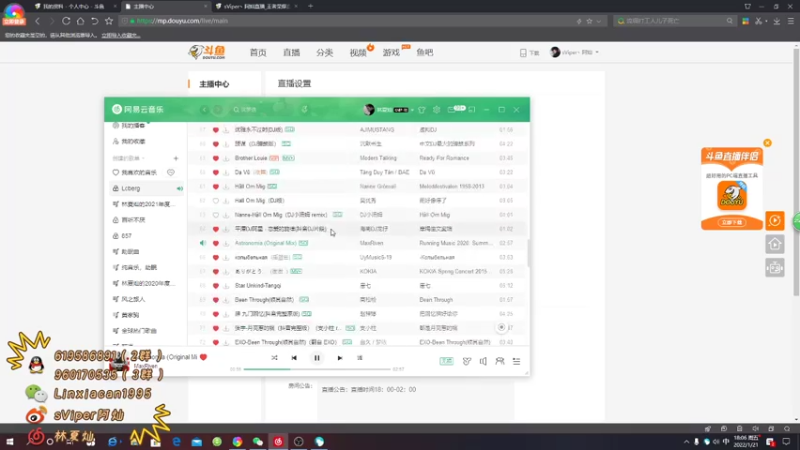800x450 pixels.
Task: Toggle like heart on Brother Louie
Action: pos(216,158)
